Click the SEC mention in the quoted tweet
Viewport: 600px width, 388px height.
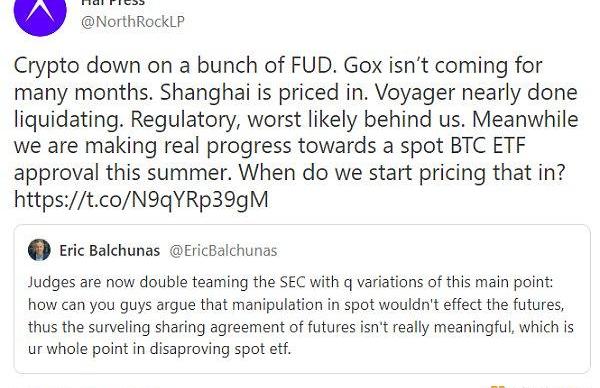(x=293, y=282)
